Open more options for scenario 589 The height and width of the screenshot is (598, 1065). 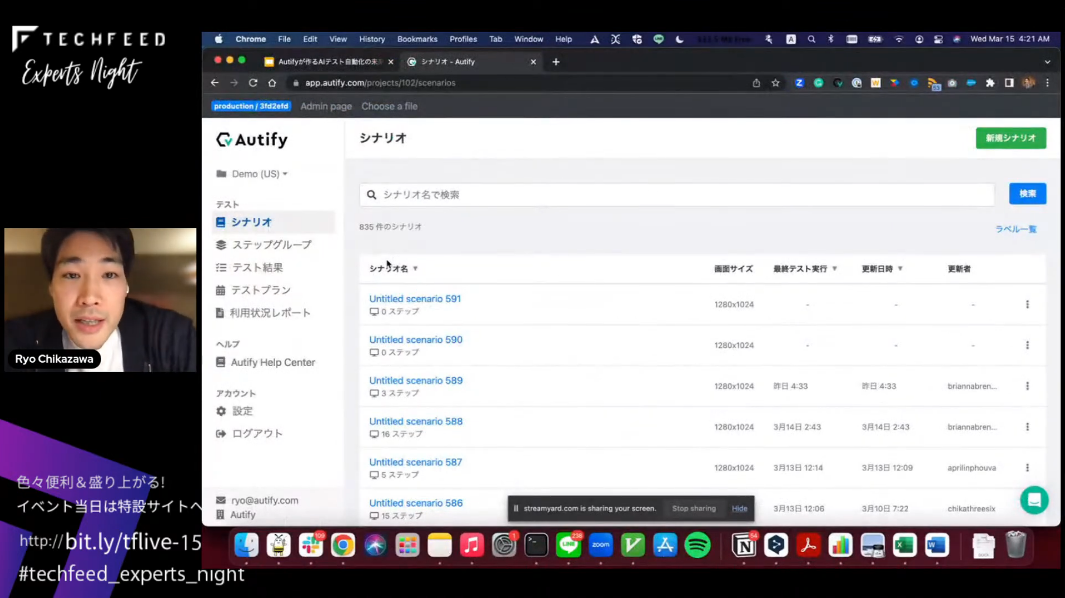(1027, 386)
